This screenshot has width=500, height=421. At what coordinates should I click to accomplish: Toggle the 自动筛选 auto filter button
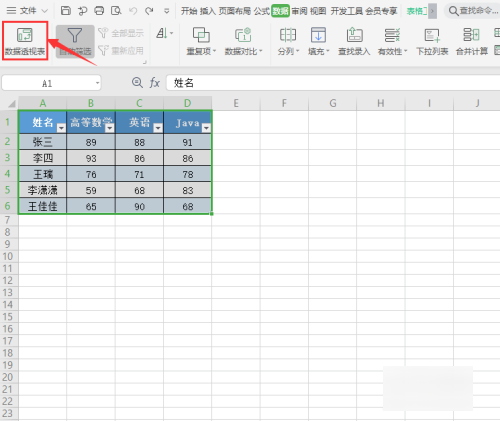click(x=75, y=41)
